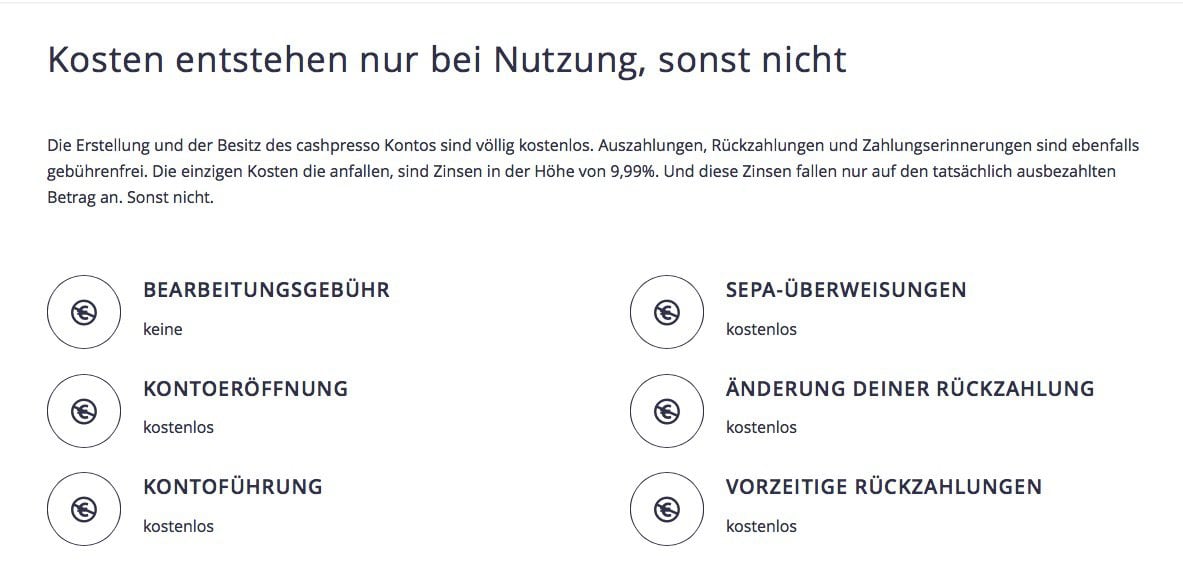Viewport: 1183px width, 571px height.
Task: Select the VORZEITIGE RÜCKZAHLUNGEN heading
Action: point(883,487)
